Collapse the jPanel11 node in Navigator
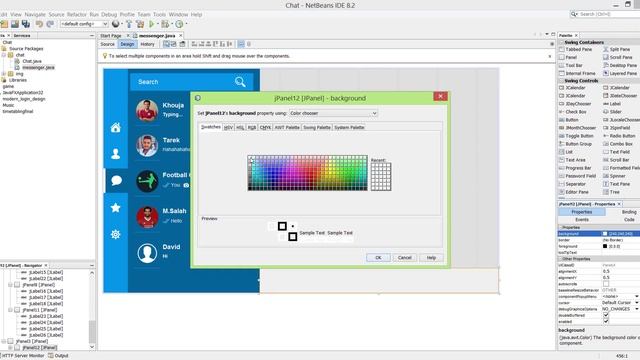640x360 pixels. tap(10, 310)
